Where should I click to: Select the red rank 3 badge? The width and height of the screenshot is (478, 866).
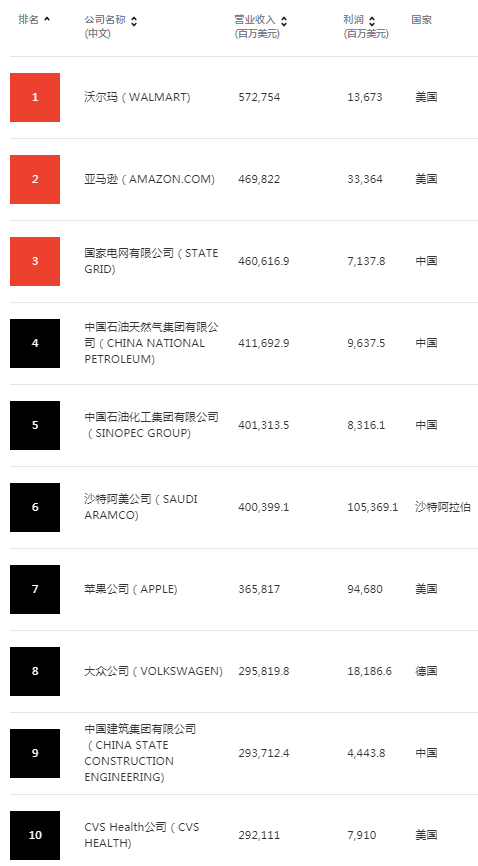[35, 261]
